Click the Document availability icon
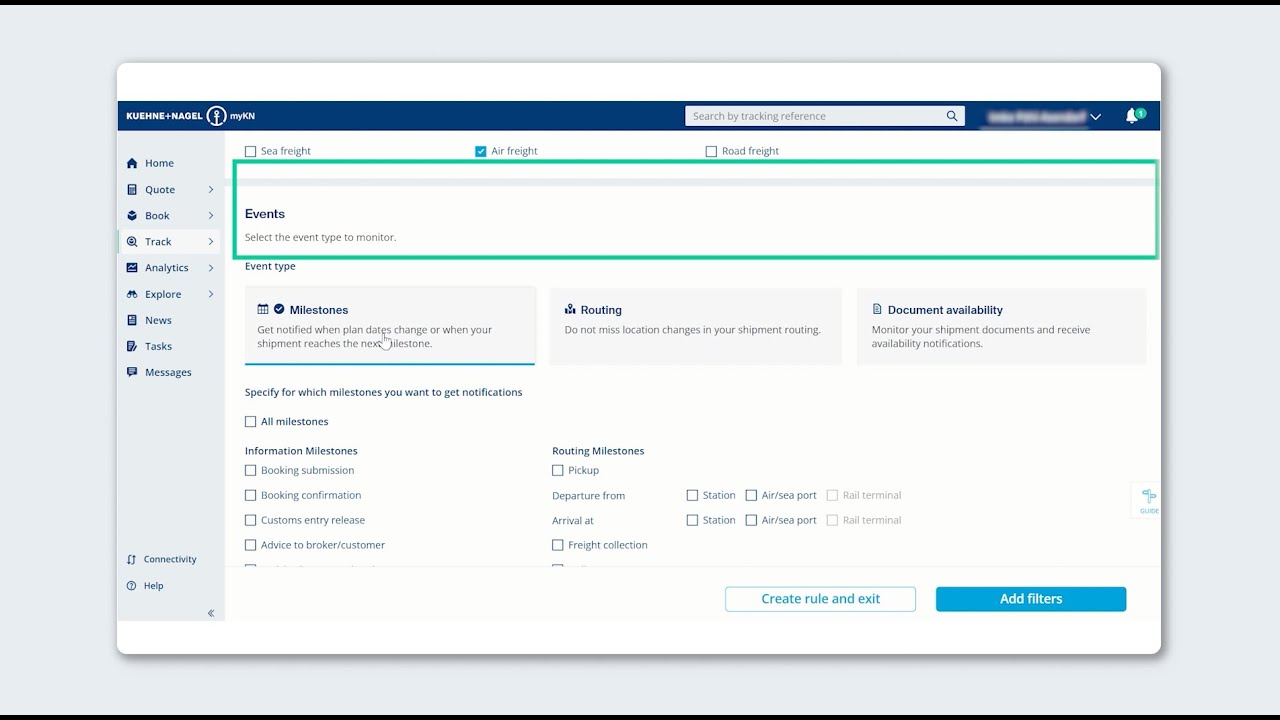The height and width of the screenshot is (720, 1280). [877, 310]
